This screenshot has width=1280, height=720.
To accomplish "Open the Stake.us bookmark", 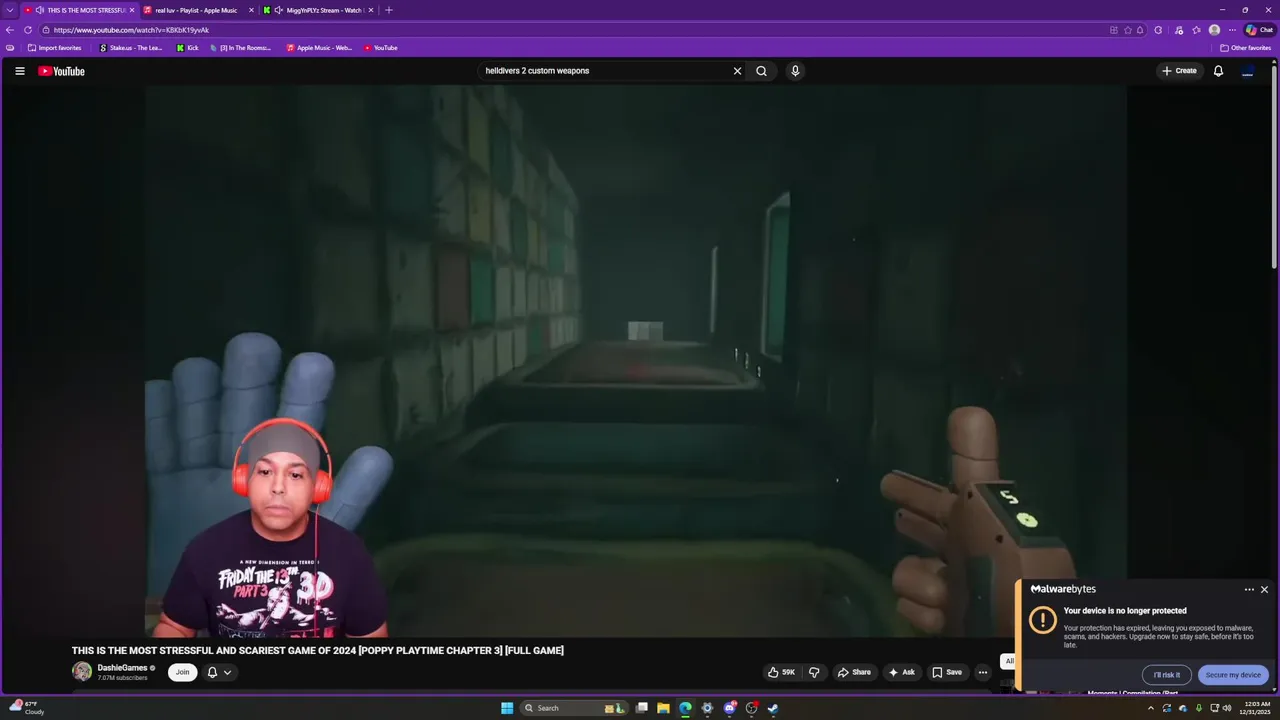I will tap(131, 48).
